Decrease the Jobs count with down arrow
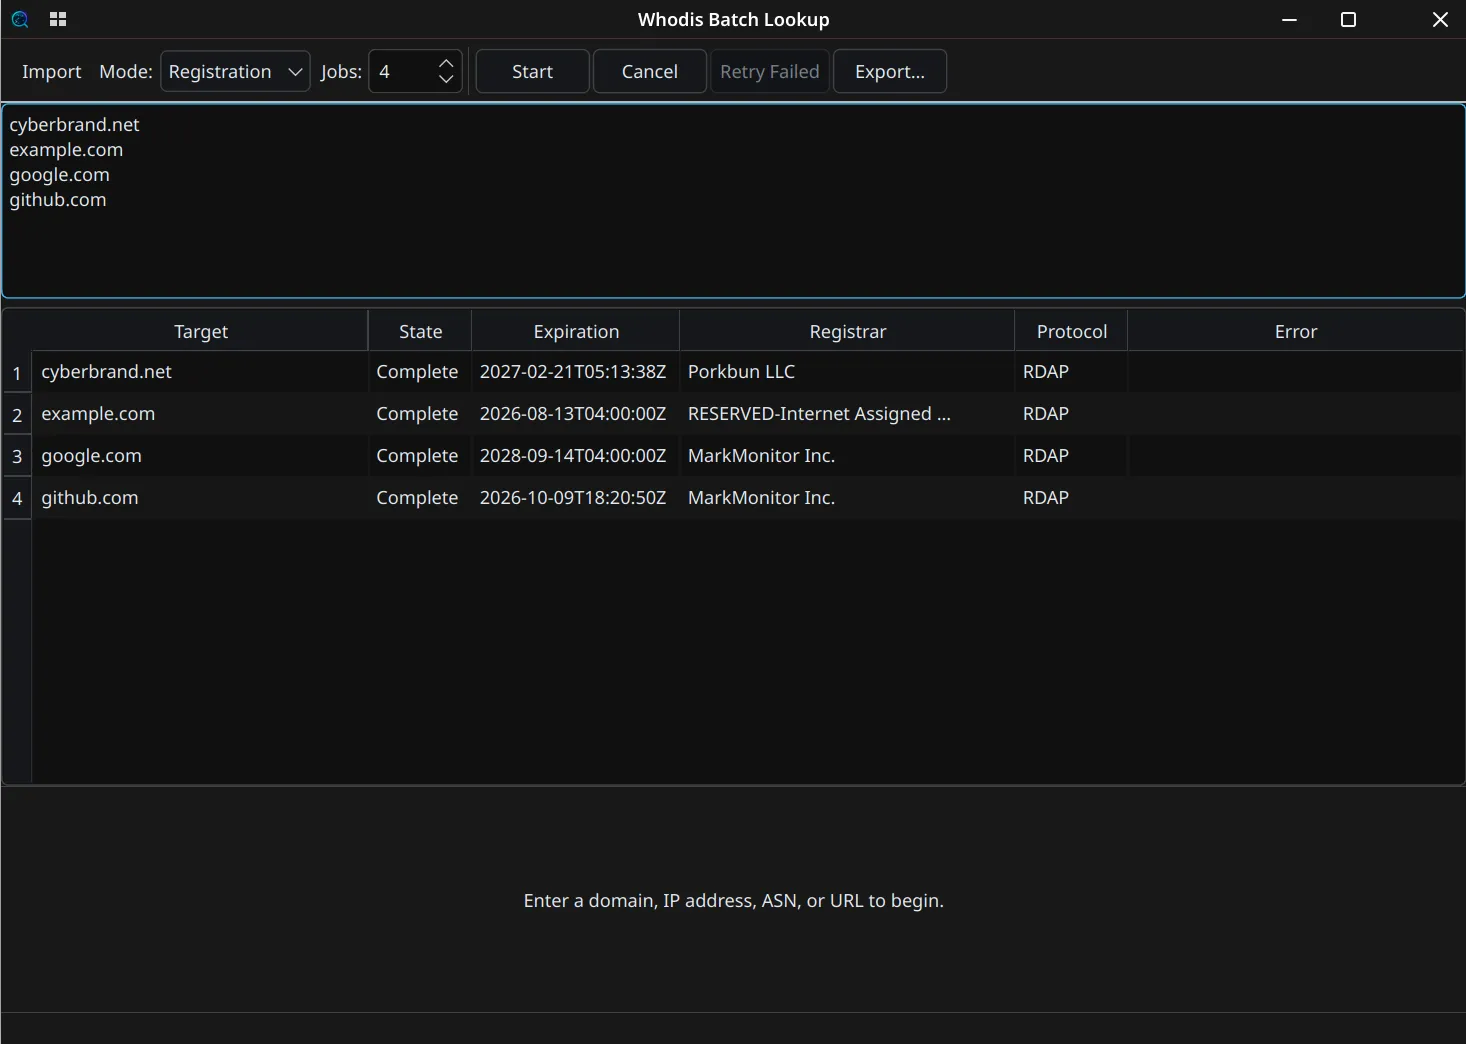The height and width of the screenshot is (1044, 1466). click(x=446, y=80)
